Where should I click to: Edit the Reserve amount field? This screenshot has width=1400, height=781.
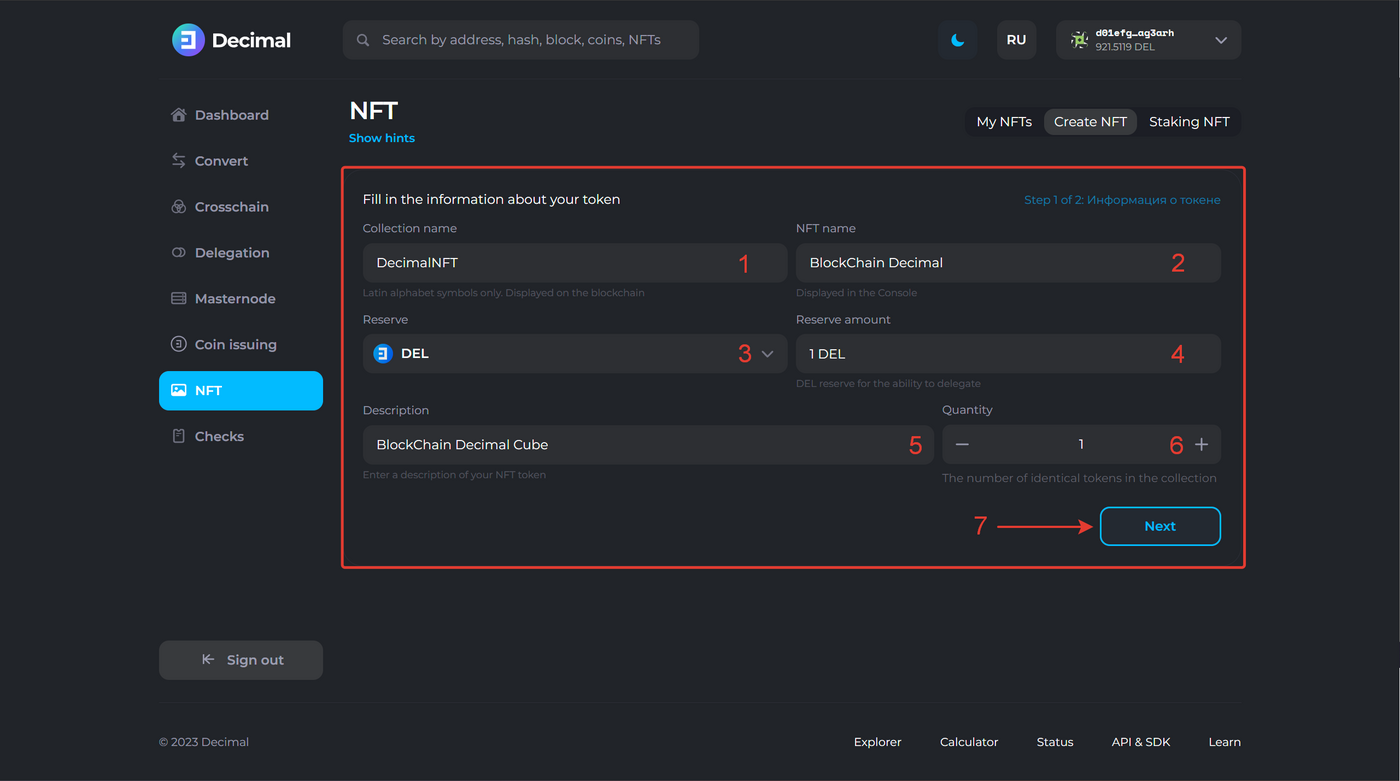(x=1008, y=353)
